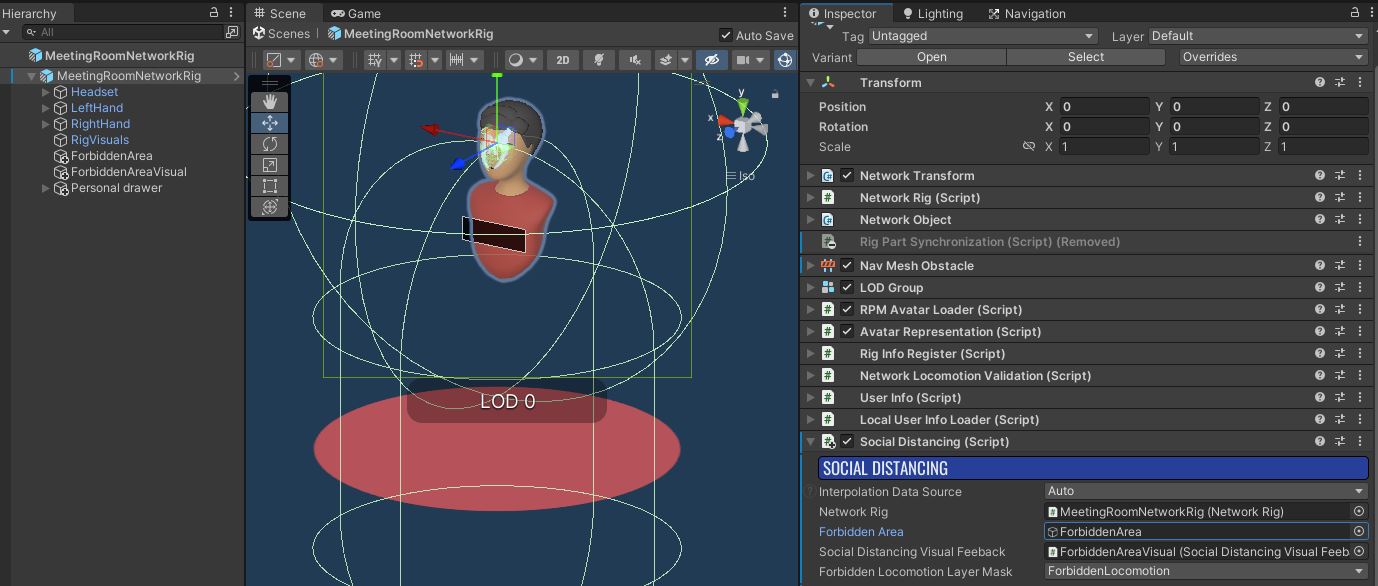Select the Hand view tool

click(269, 101)
